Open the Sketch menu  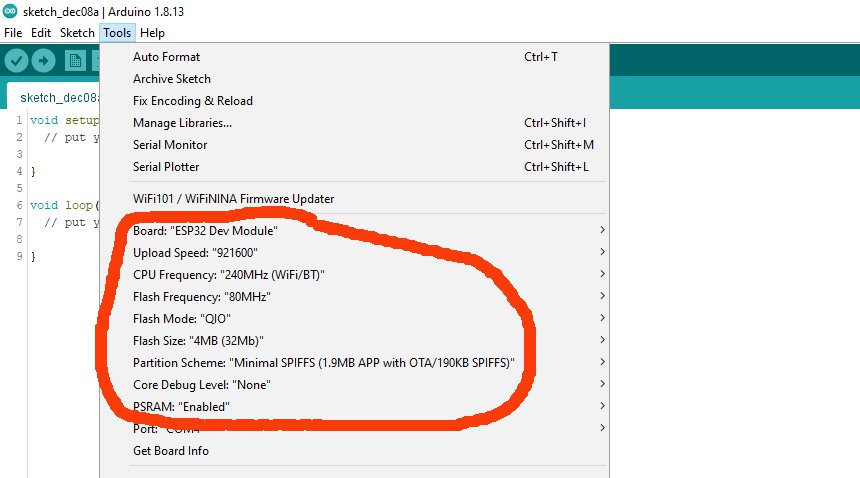77,33
